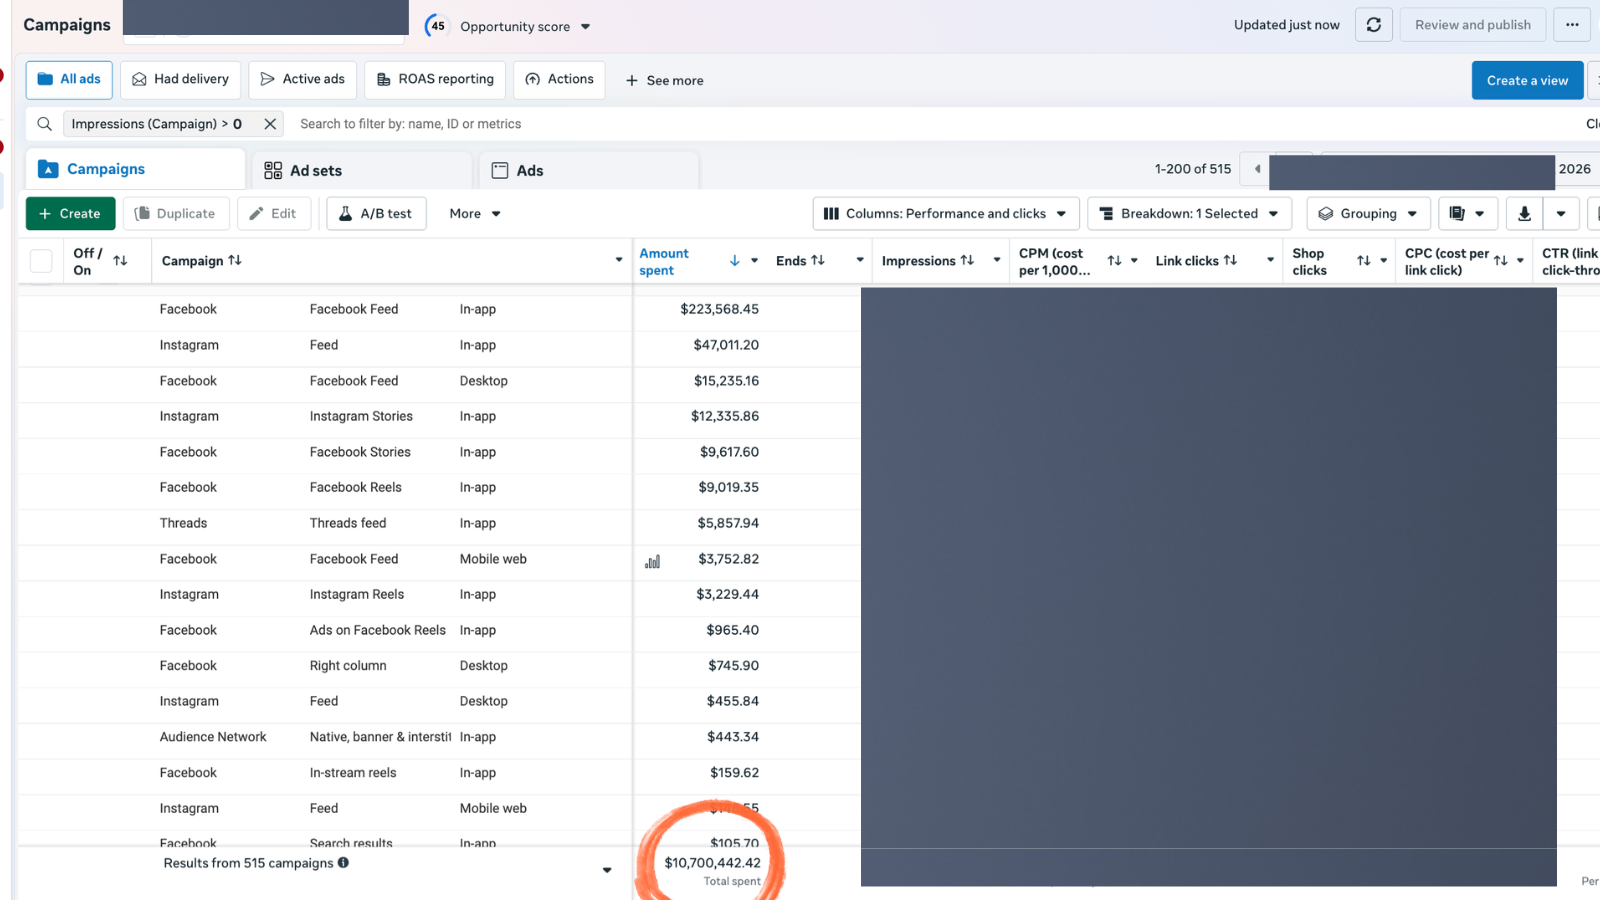Open Columns: Performance and clicks dropdown
Image resolution: width=1600 pixels, height=900 pixels.
tap(946, 214)
